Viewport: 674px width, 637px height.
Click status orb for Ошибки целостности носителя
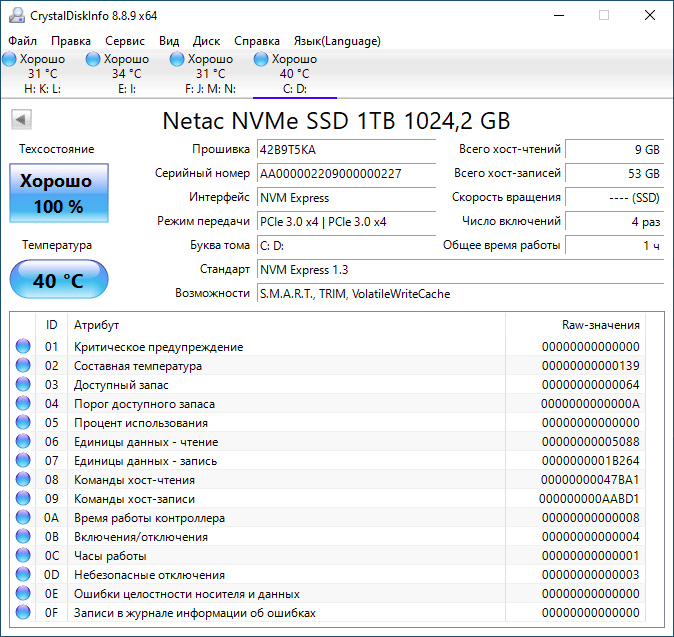[23, 594]
